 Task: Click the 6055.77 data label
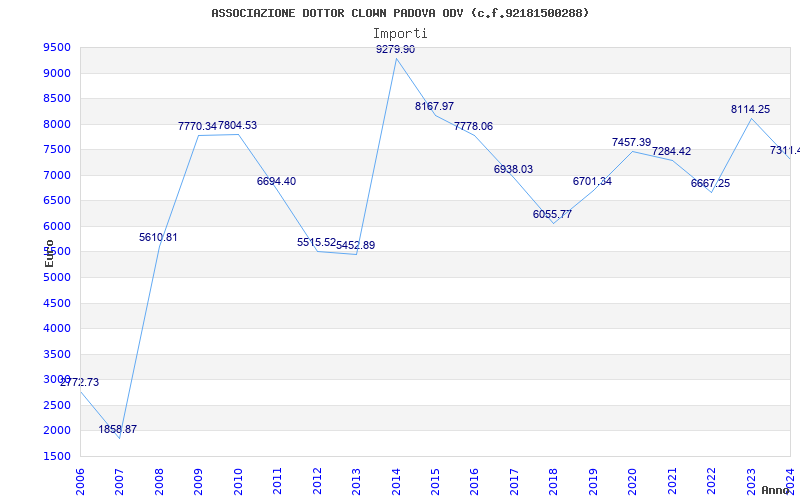click(553, 215)
